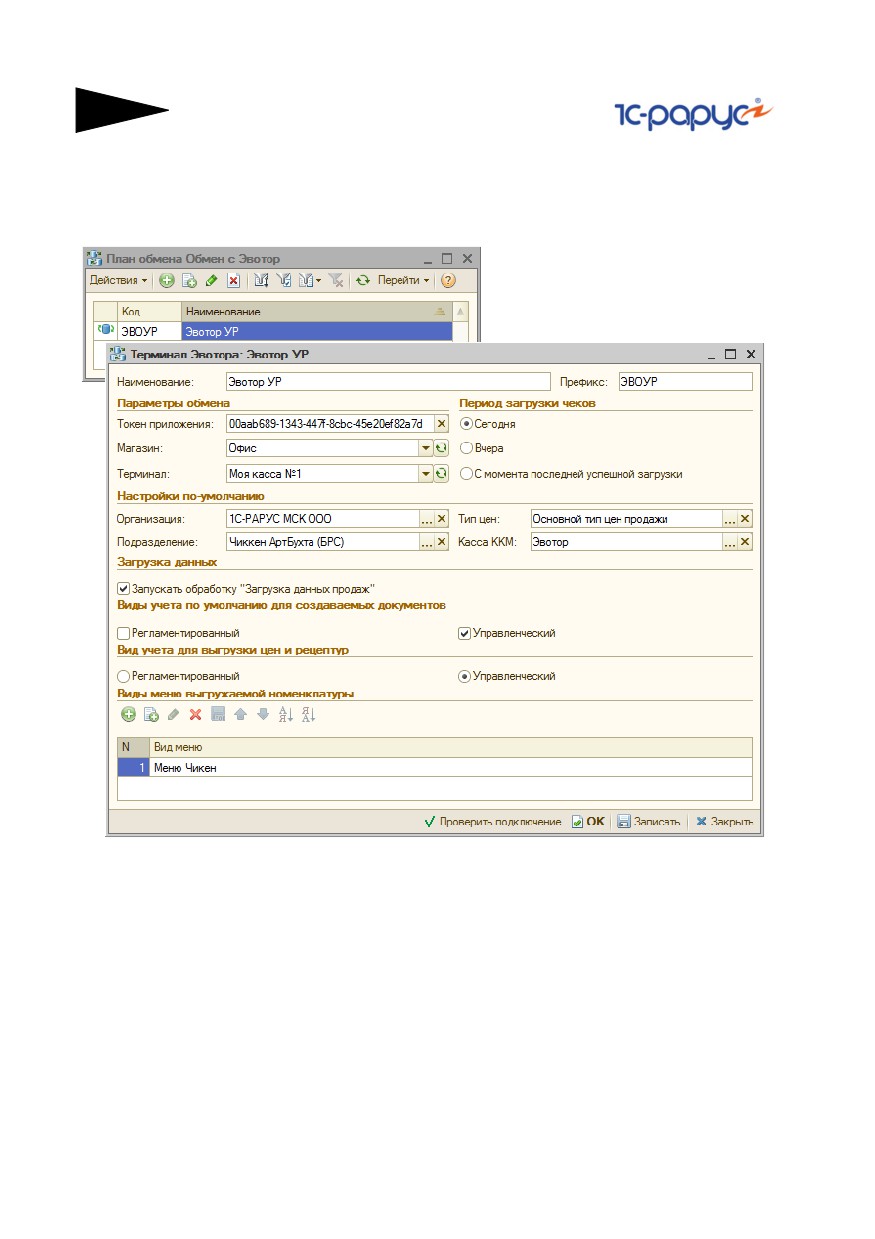The image size is (875, 1239).
Task: Copy menu type row via copy icon
Action: pyautogui.click(x=151, y=714)
